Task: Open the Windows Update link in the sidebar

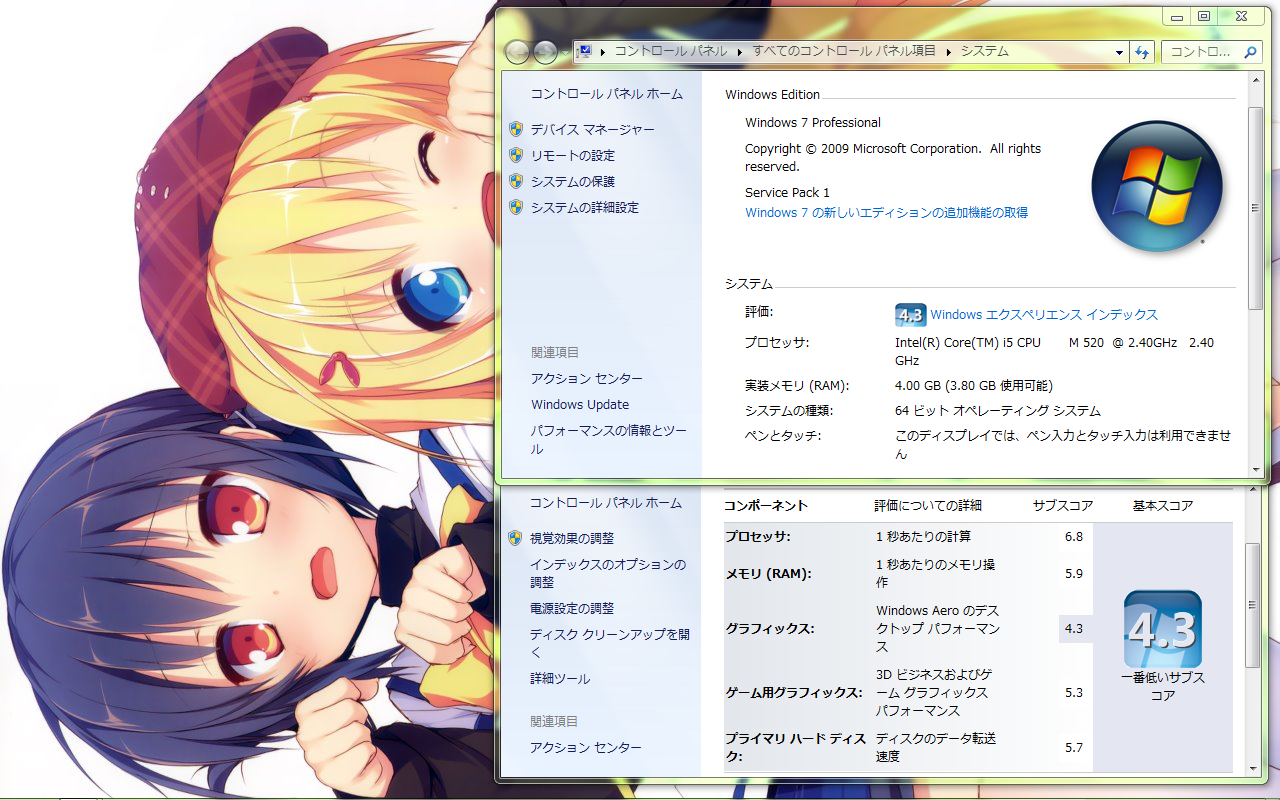Action: 580,405
